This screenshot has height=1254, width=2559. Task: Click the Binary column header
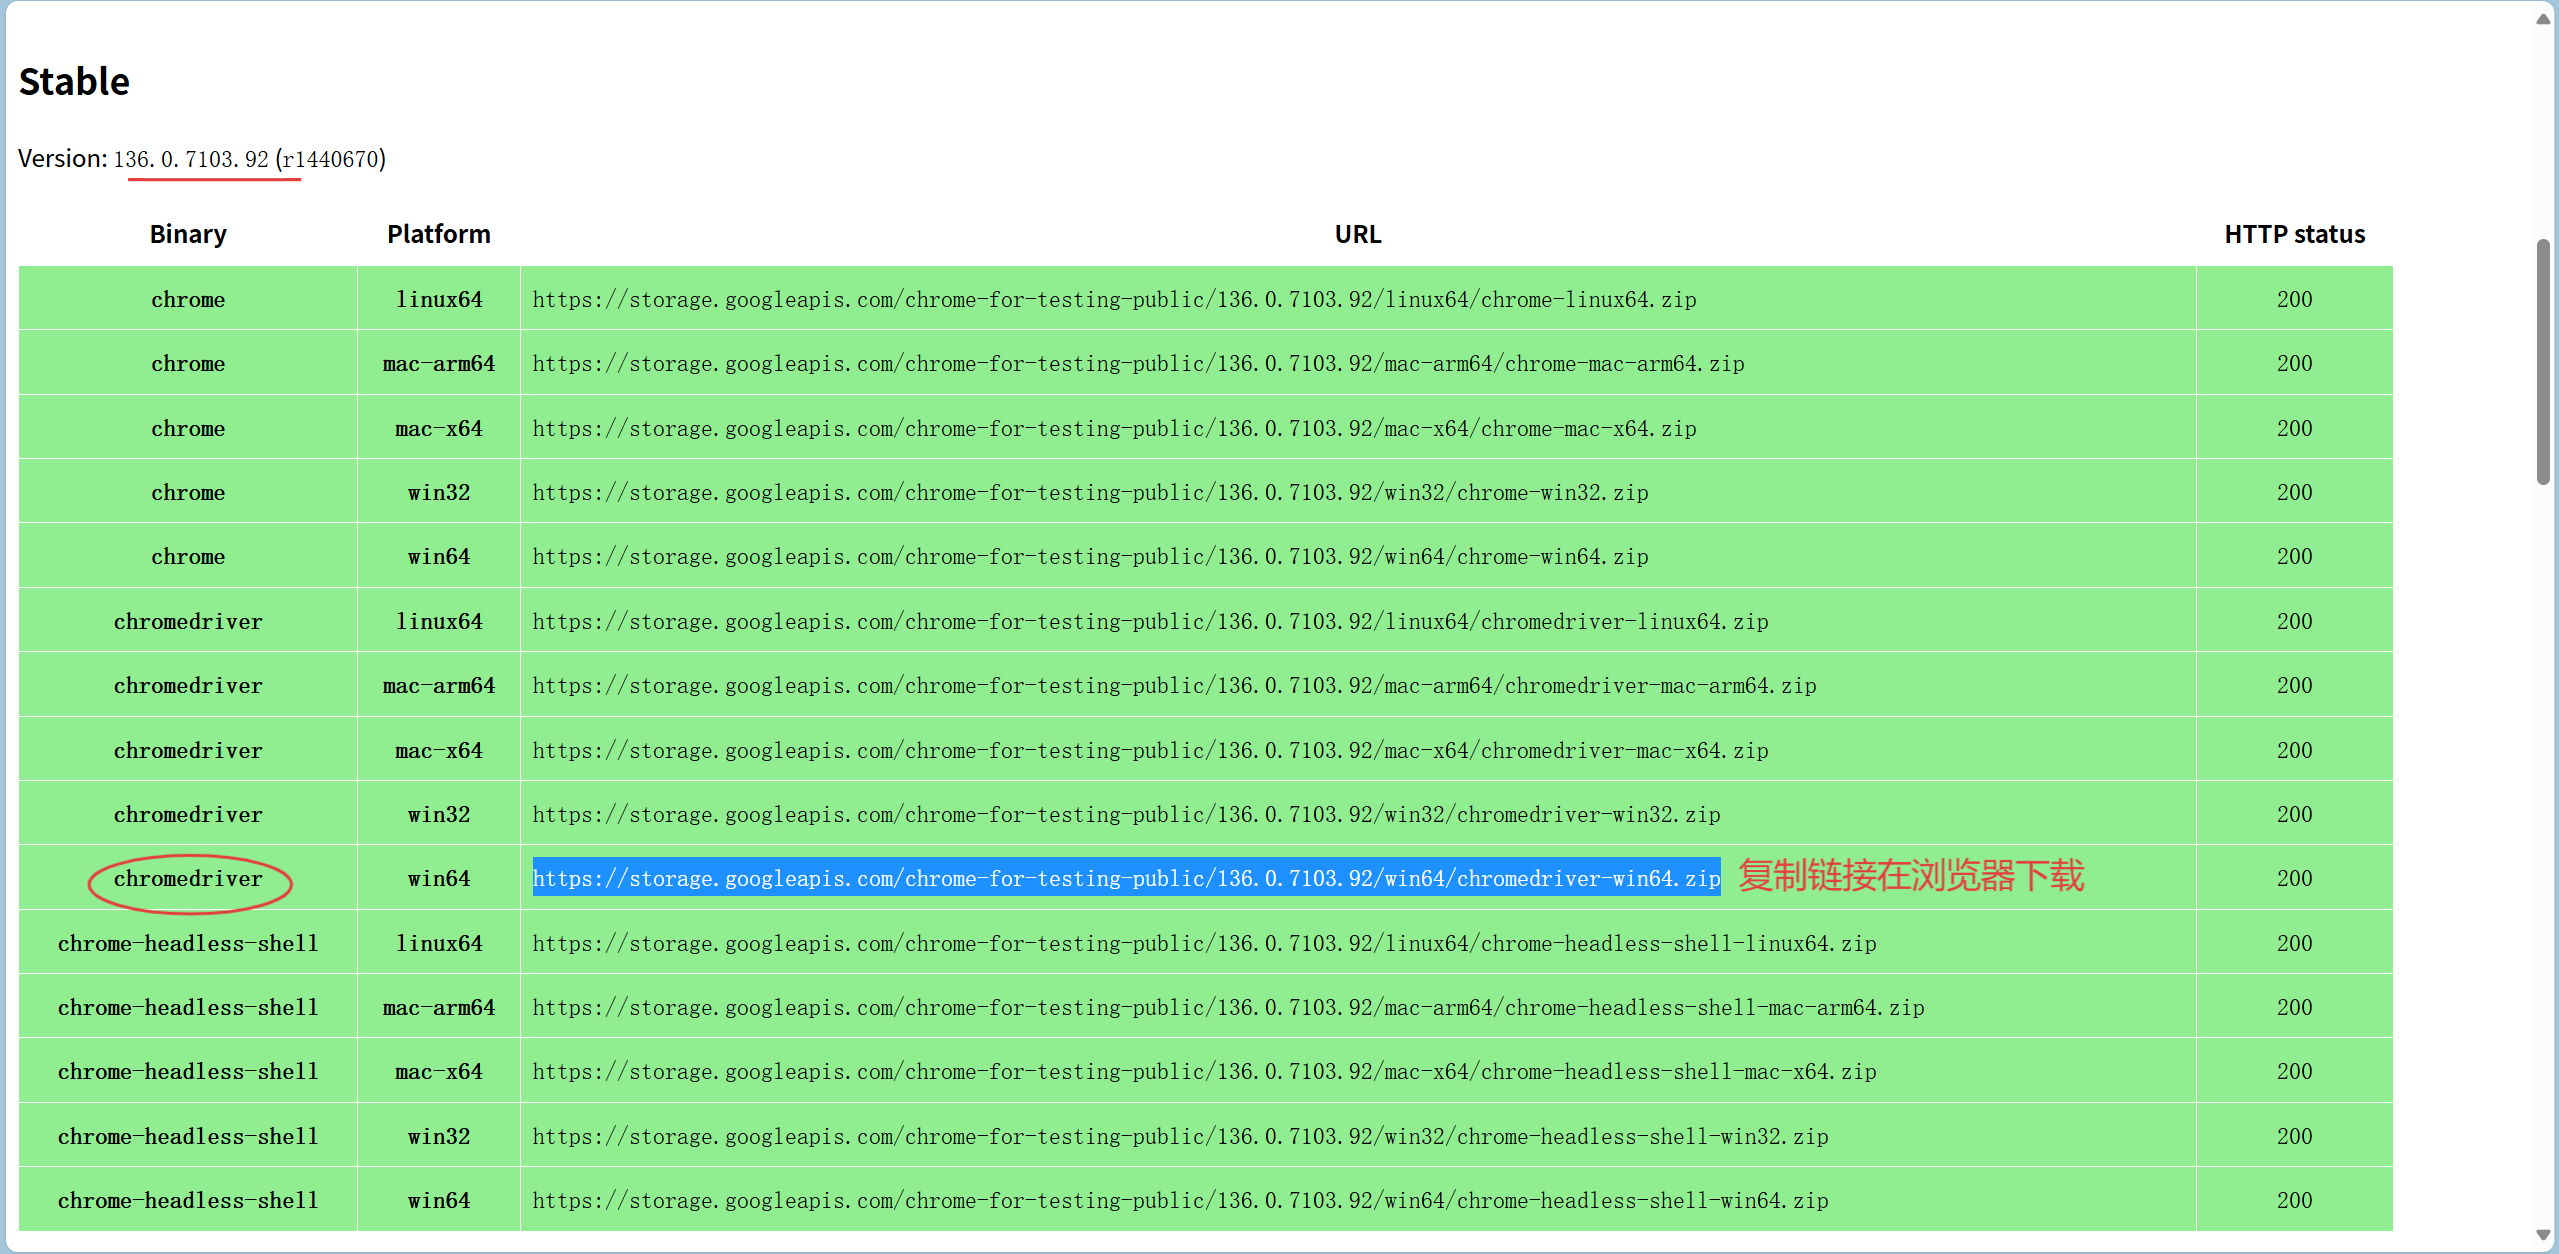tap(188, 234)
